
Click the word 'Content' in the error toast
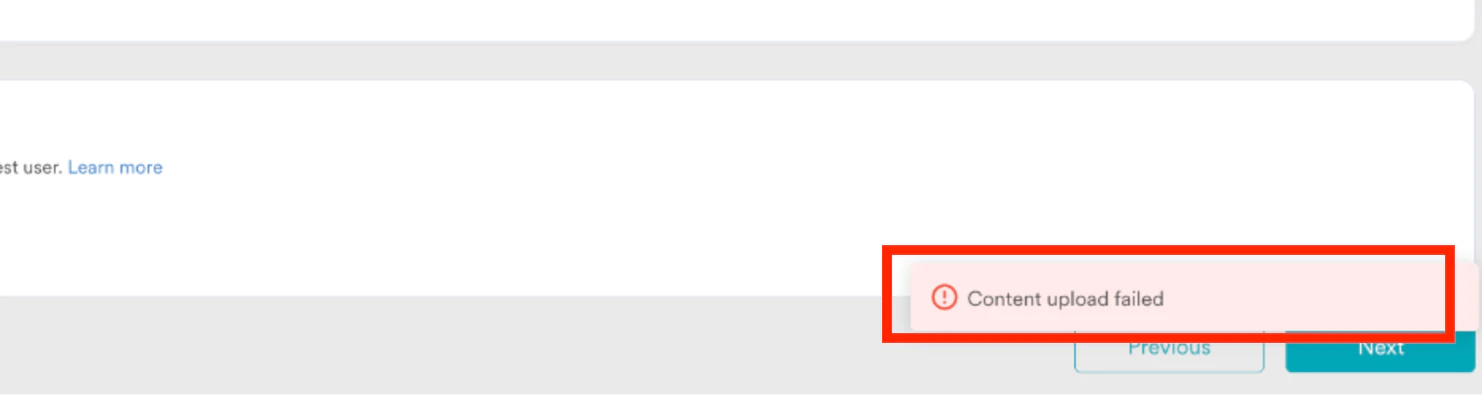(x=1004, y=298)
